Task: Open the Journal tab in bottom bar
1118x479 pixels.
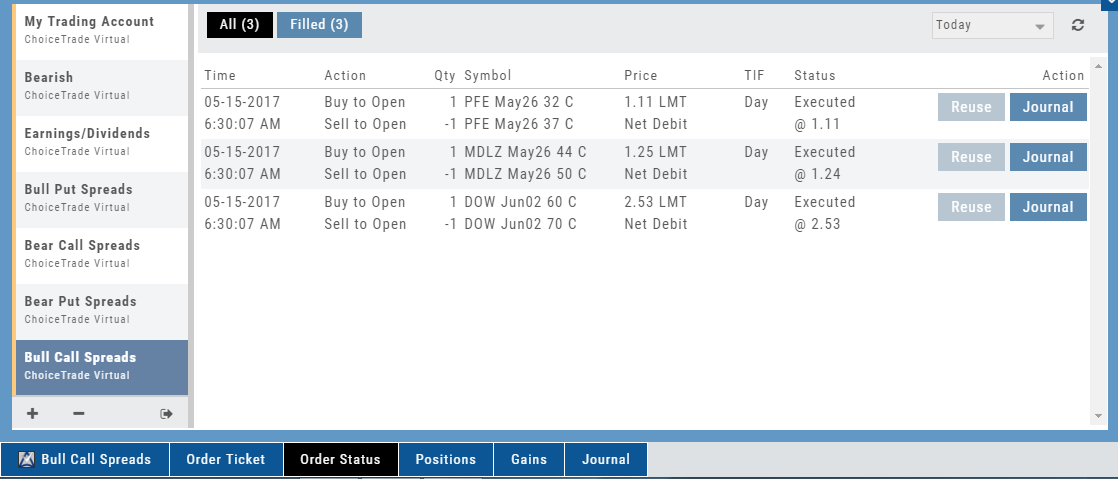Action: (606, 460)
